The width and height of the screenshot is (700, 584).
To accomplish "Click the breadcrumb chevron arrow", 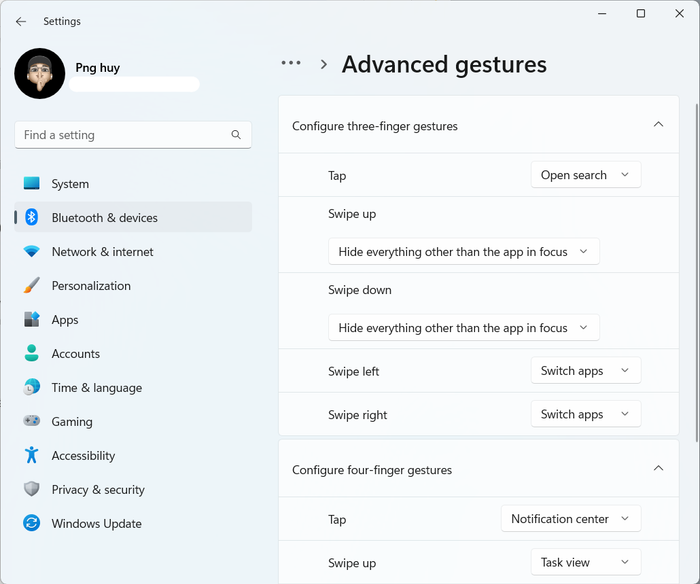I will (324, 65).
